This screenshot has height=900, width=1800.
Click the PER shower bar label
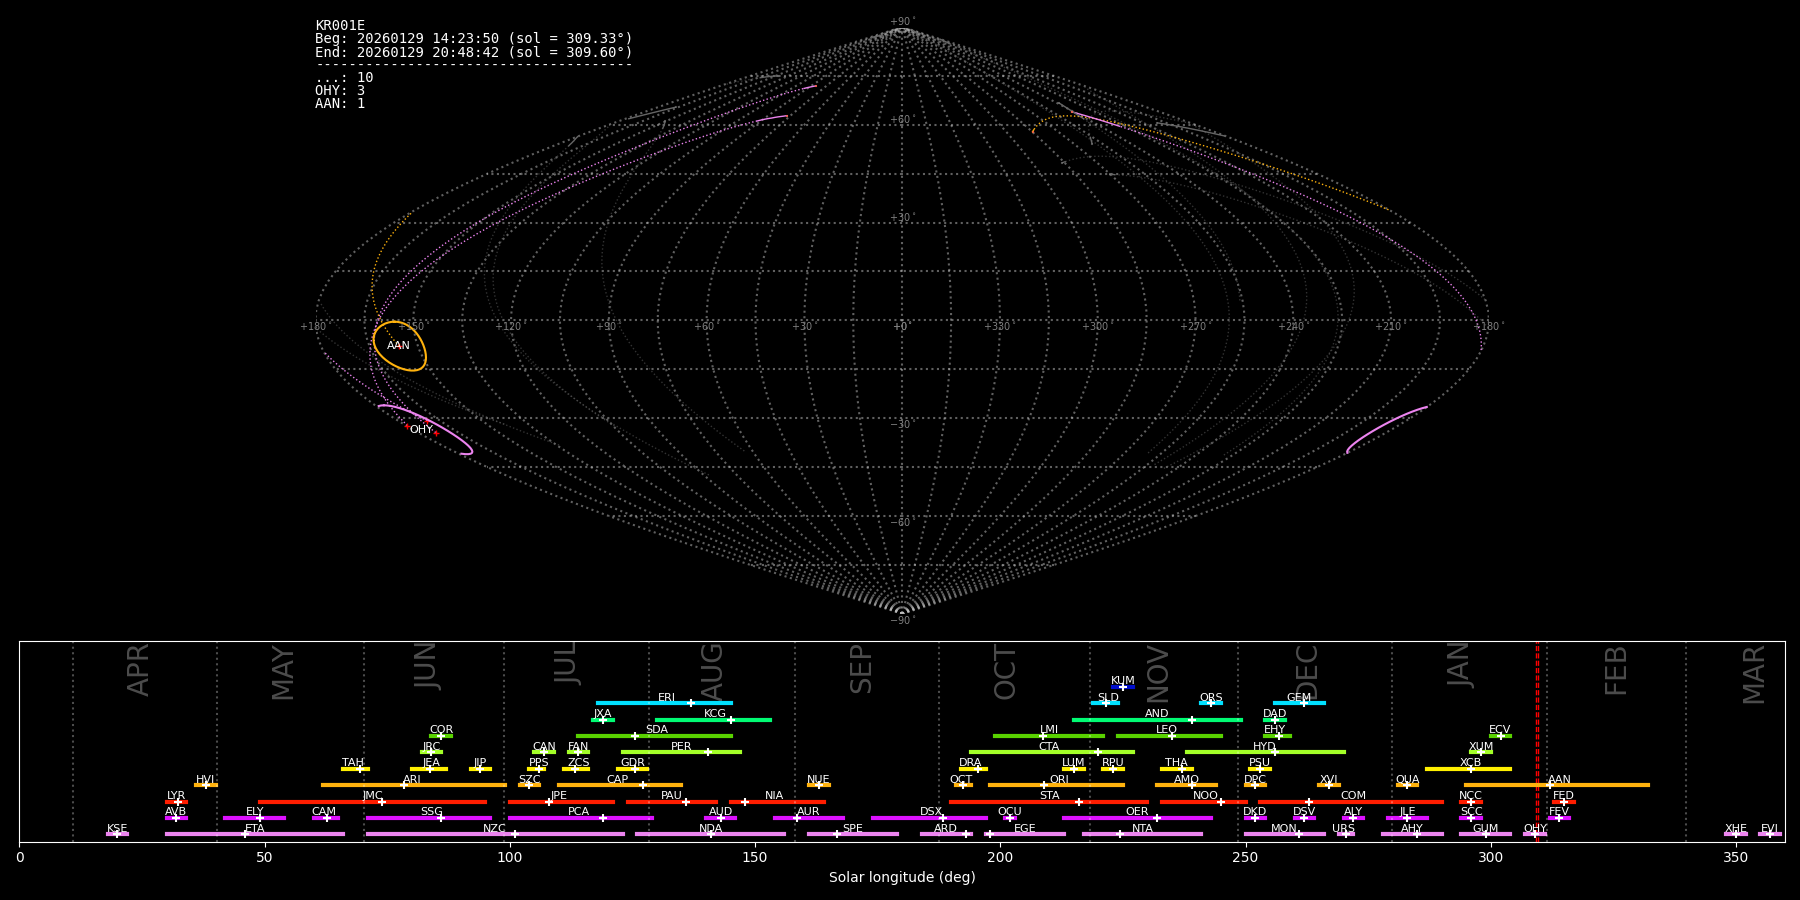(681, 747)
